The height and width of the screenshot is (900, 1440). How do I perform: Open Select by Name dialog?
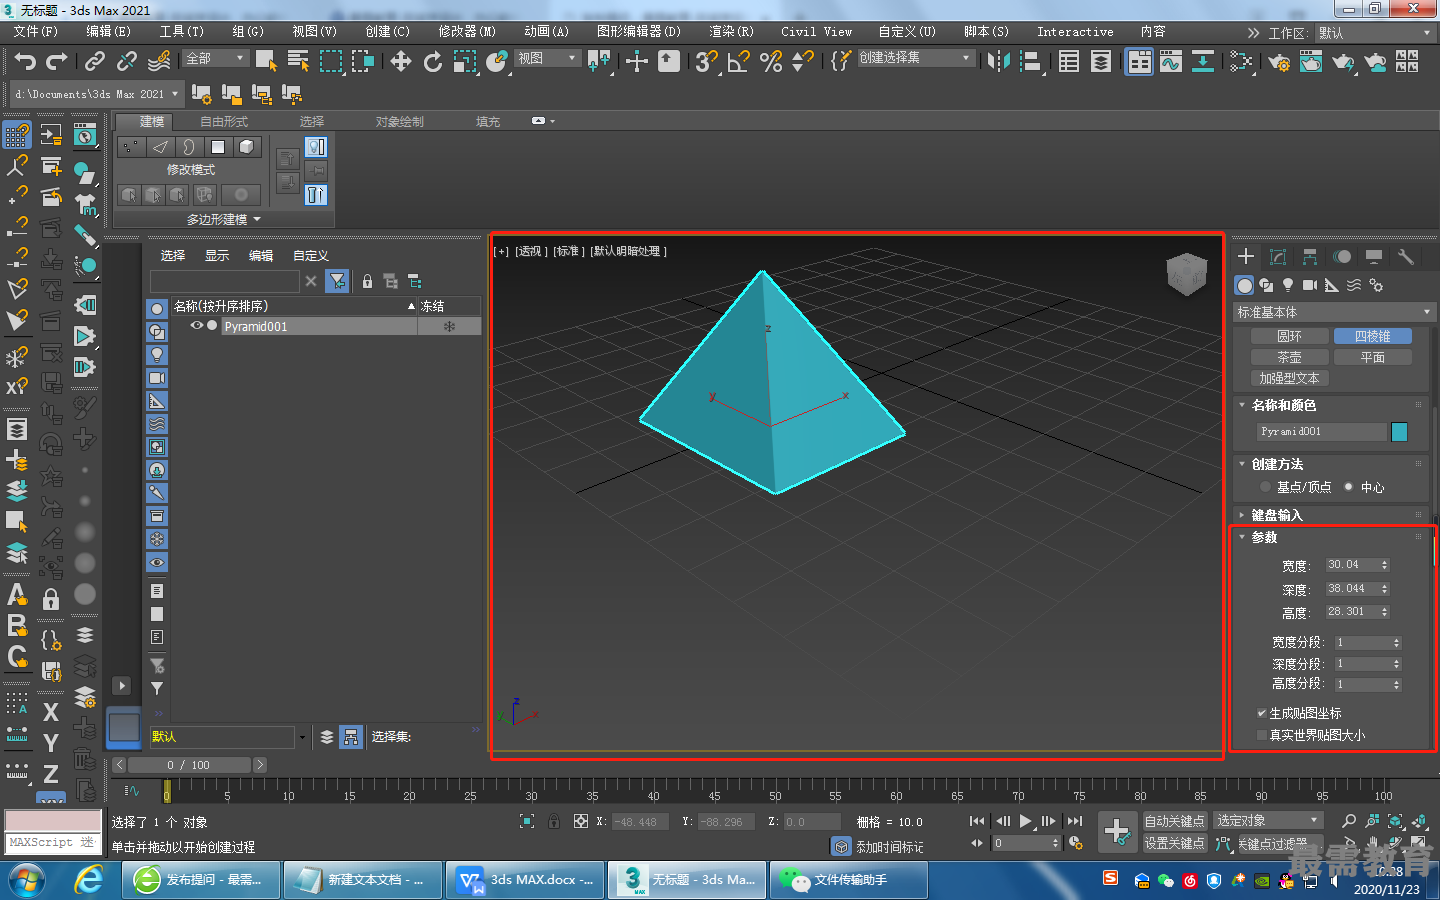(298, 62)
